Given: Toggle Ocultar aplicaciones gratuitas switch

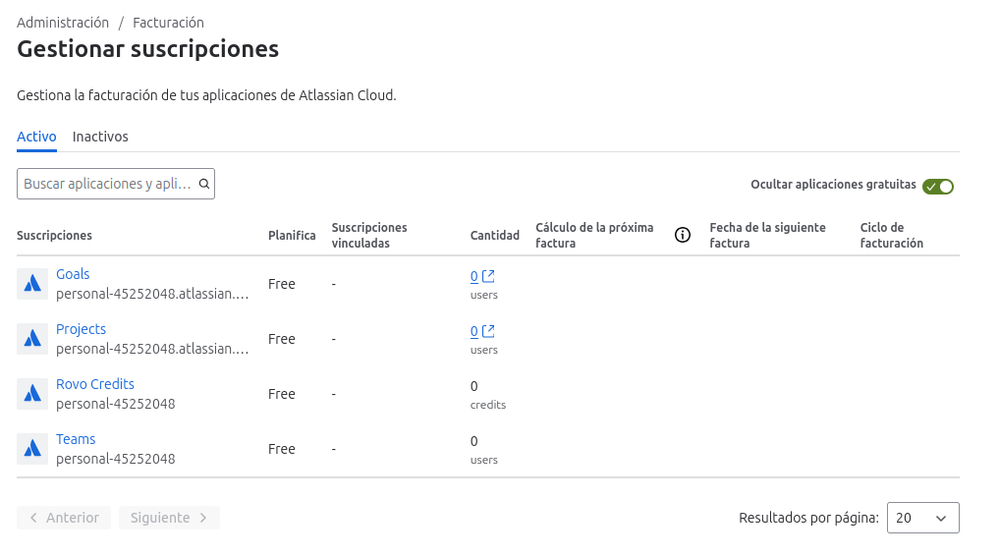Looking at the screenshot, I should pos(938,187).
